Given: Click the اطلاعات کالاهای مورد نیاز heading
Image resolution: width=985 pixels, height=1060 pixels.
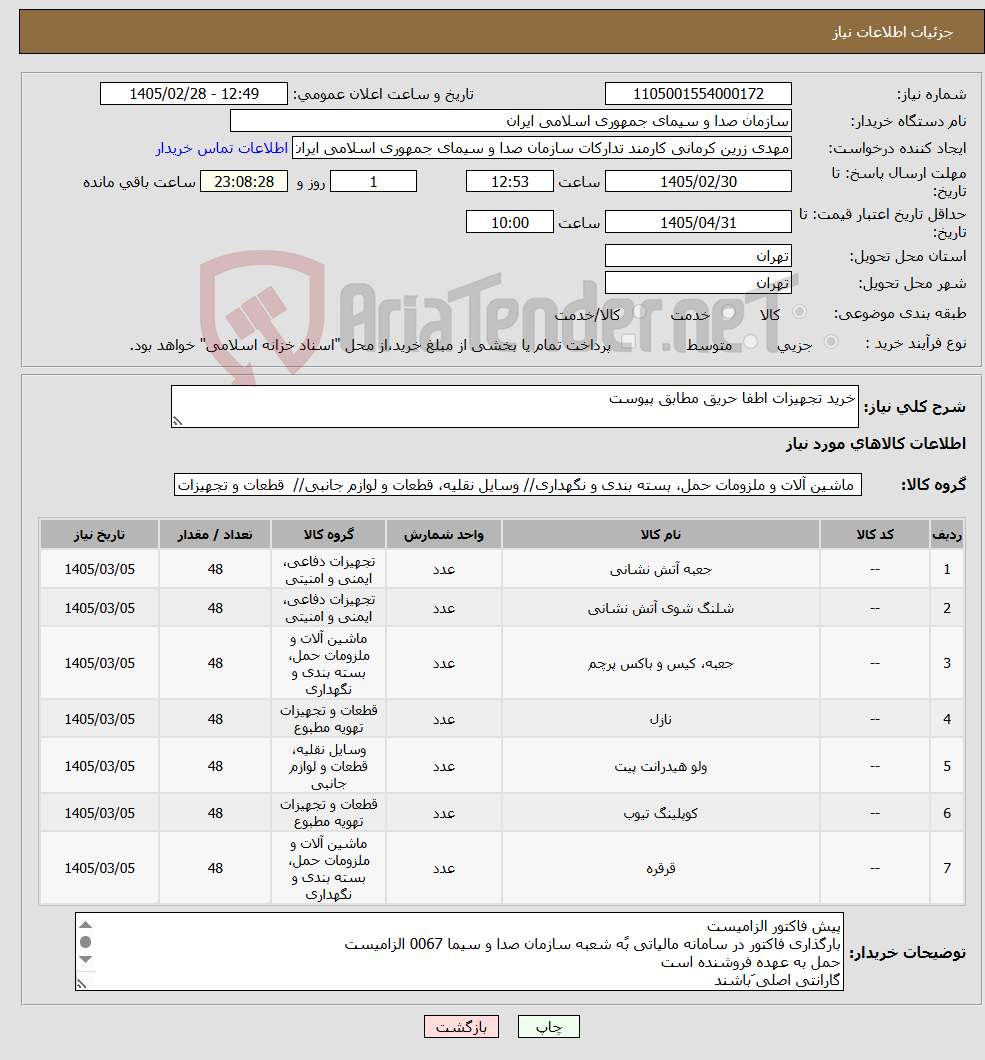Looking at the screenshot, I should pos(875,443).
